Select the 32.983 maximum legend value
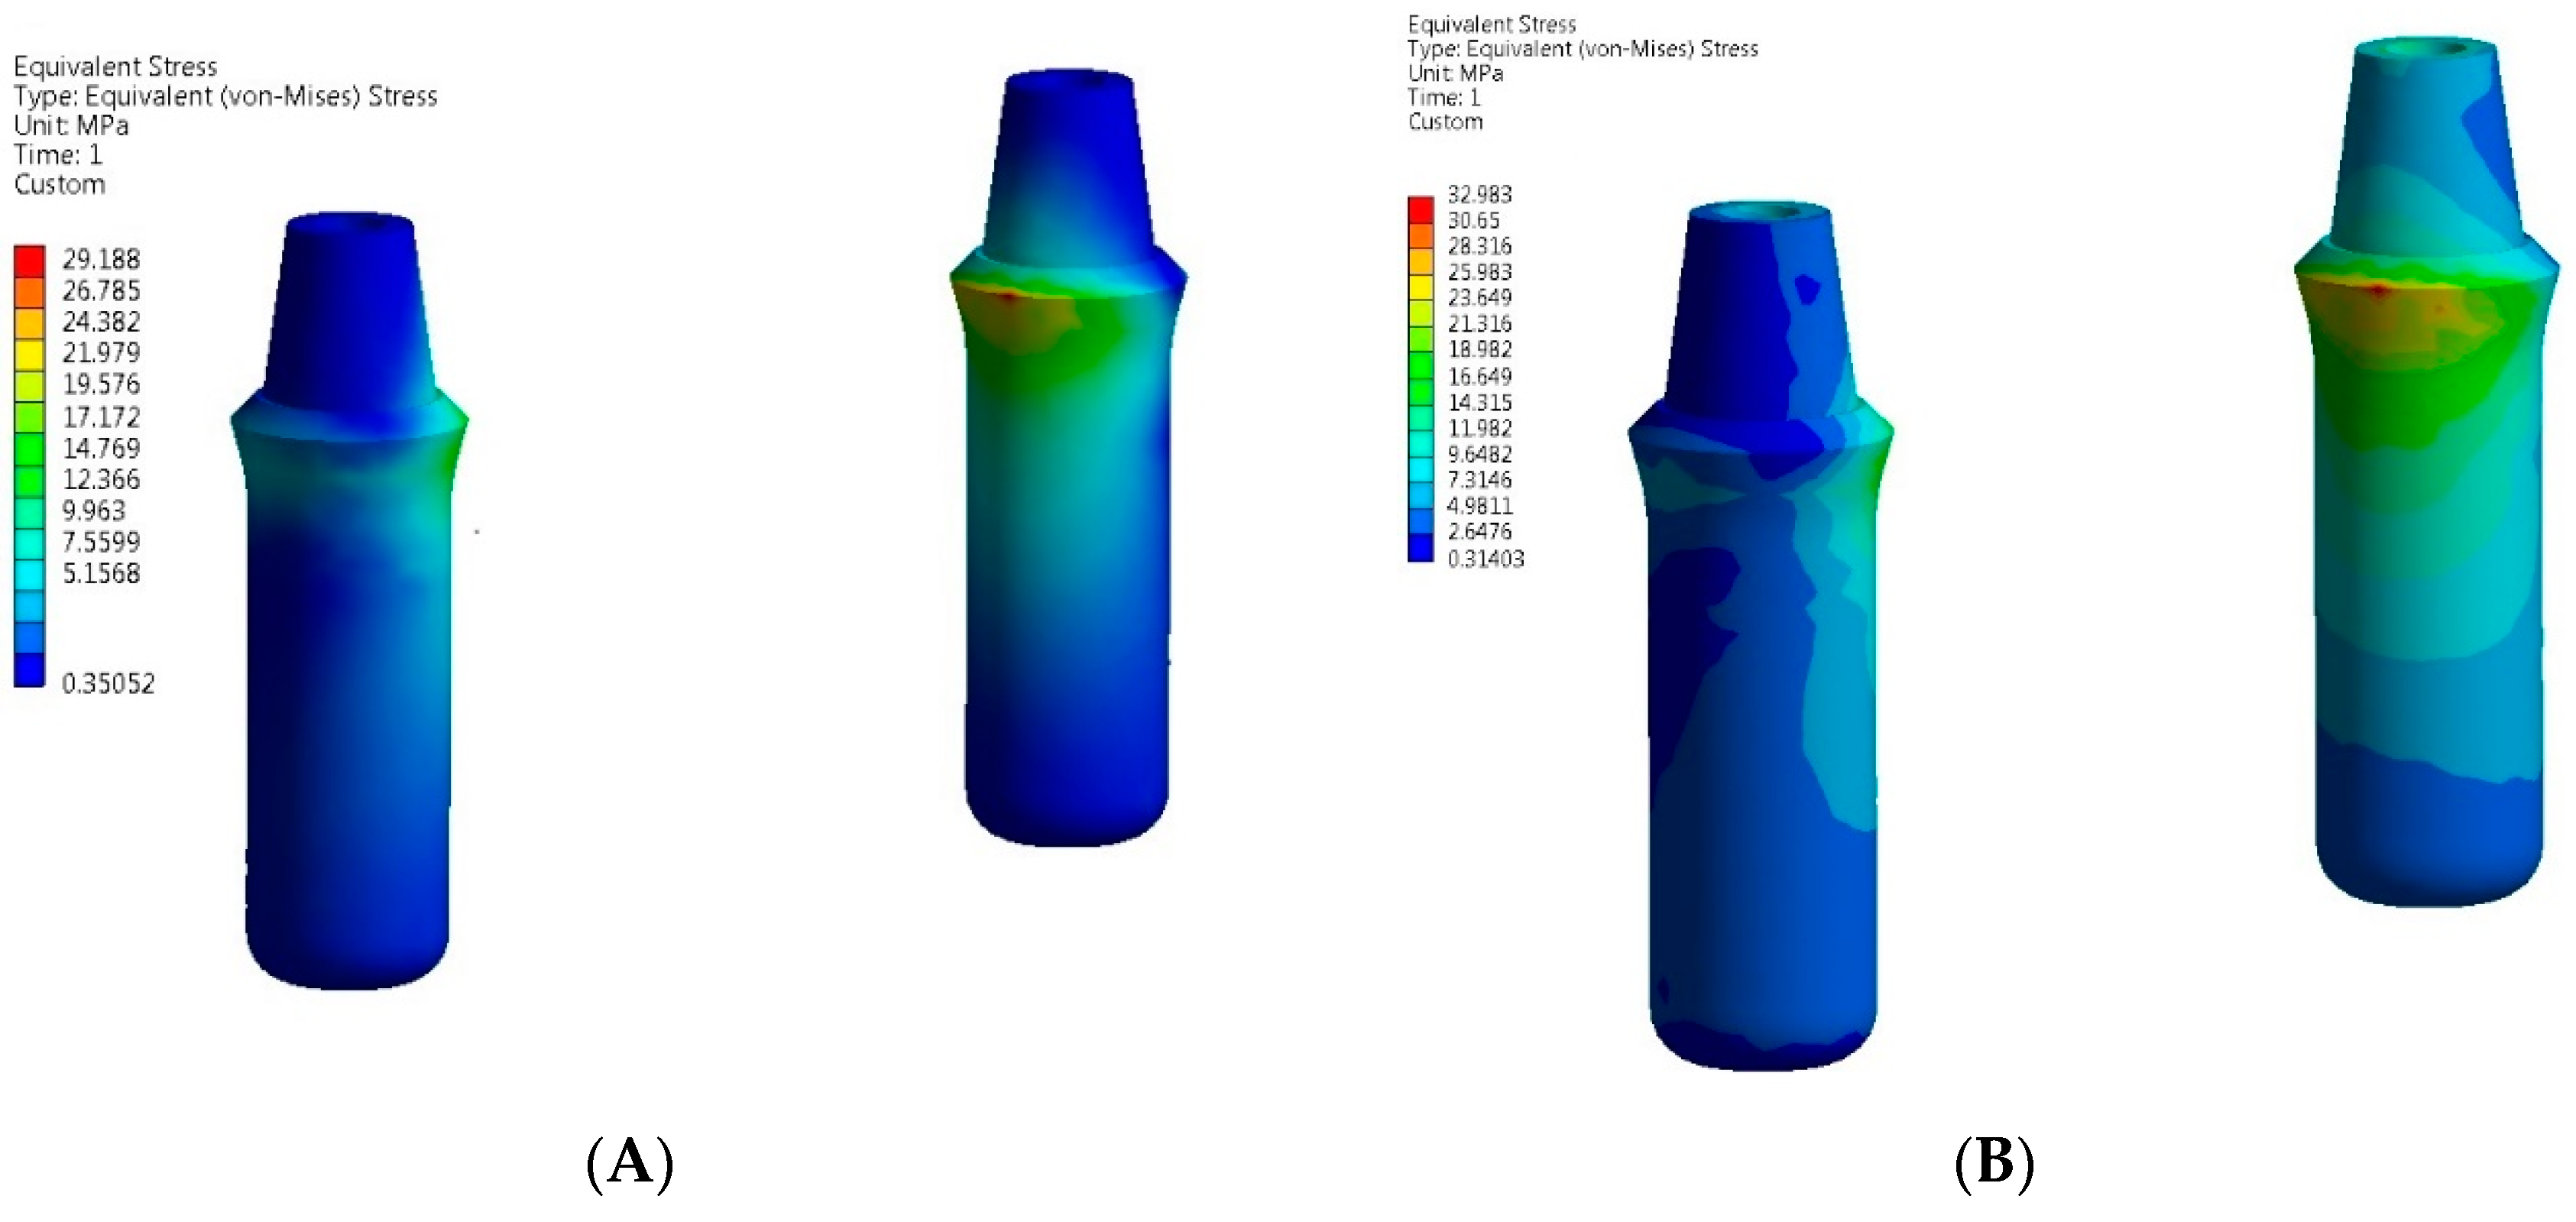The height and width of the screenshot is (1222, 2576). pos(1480,195)
